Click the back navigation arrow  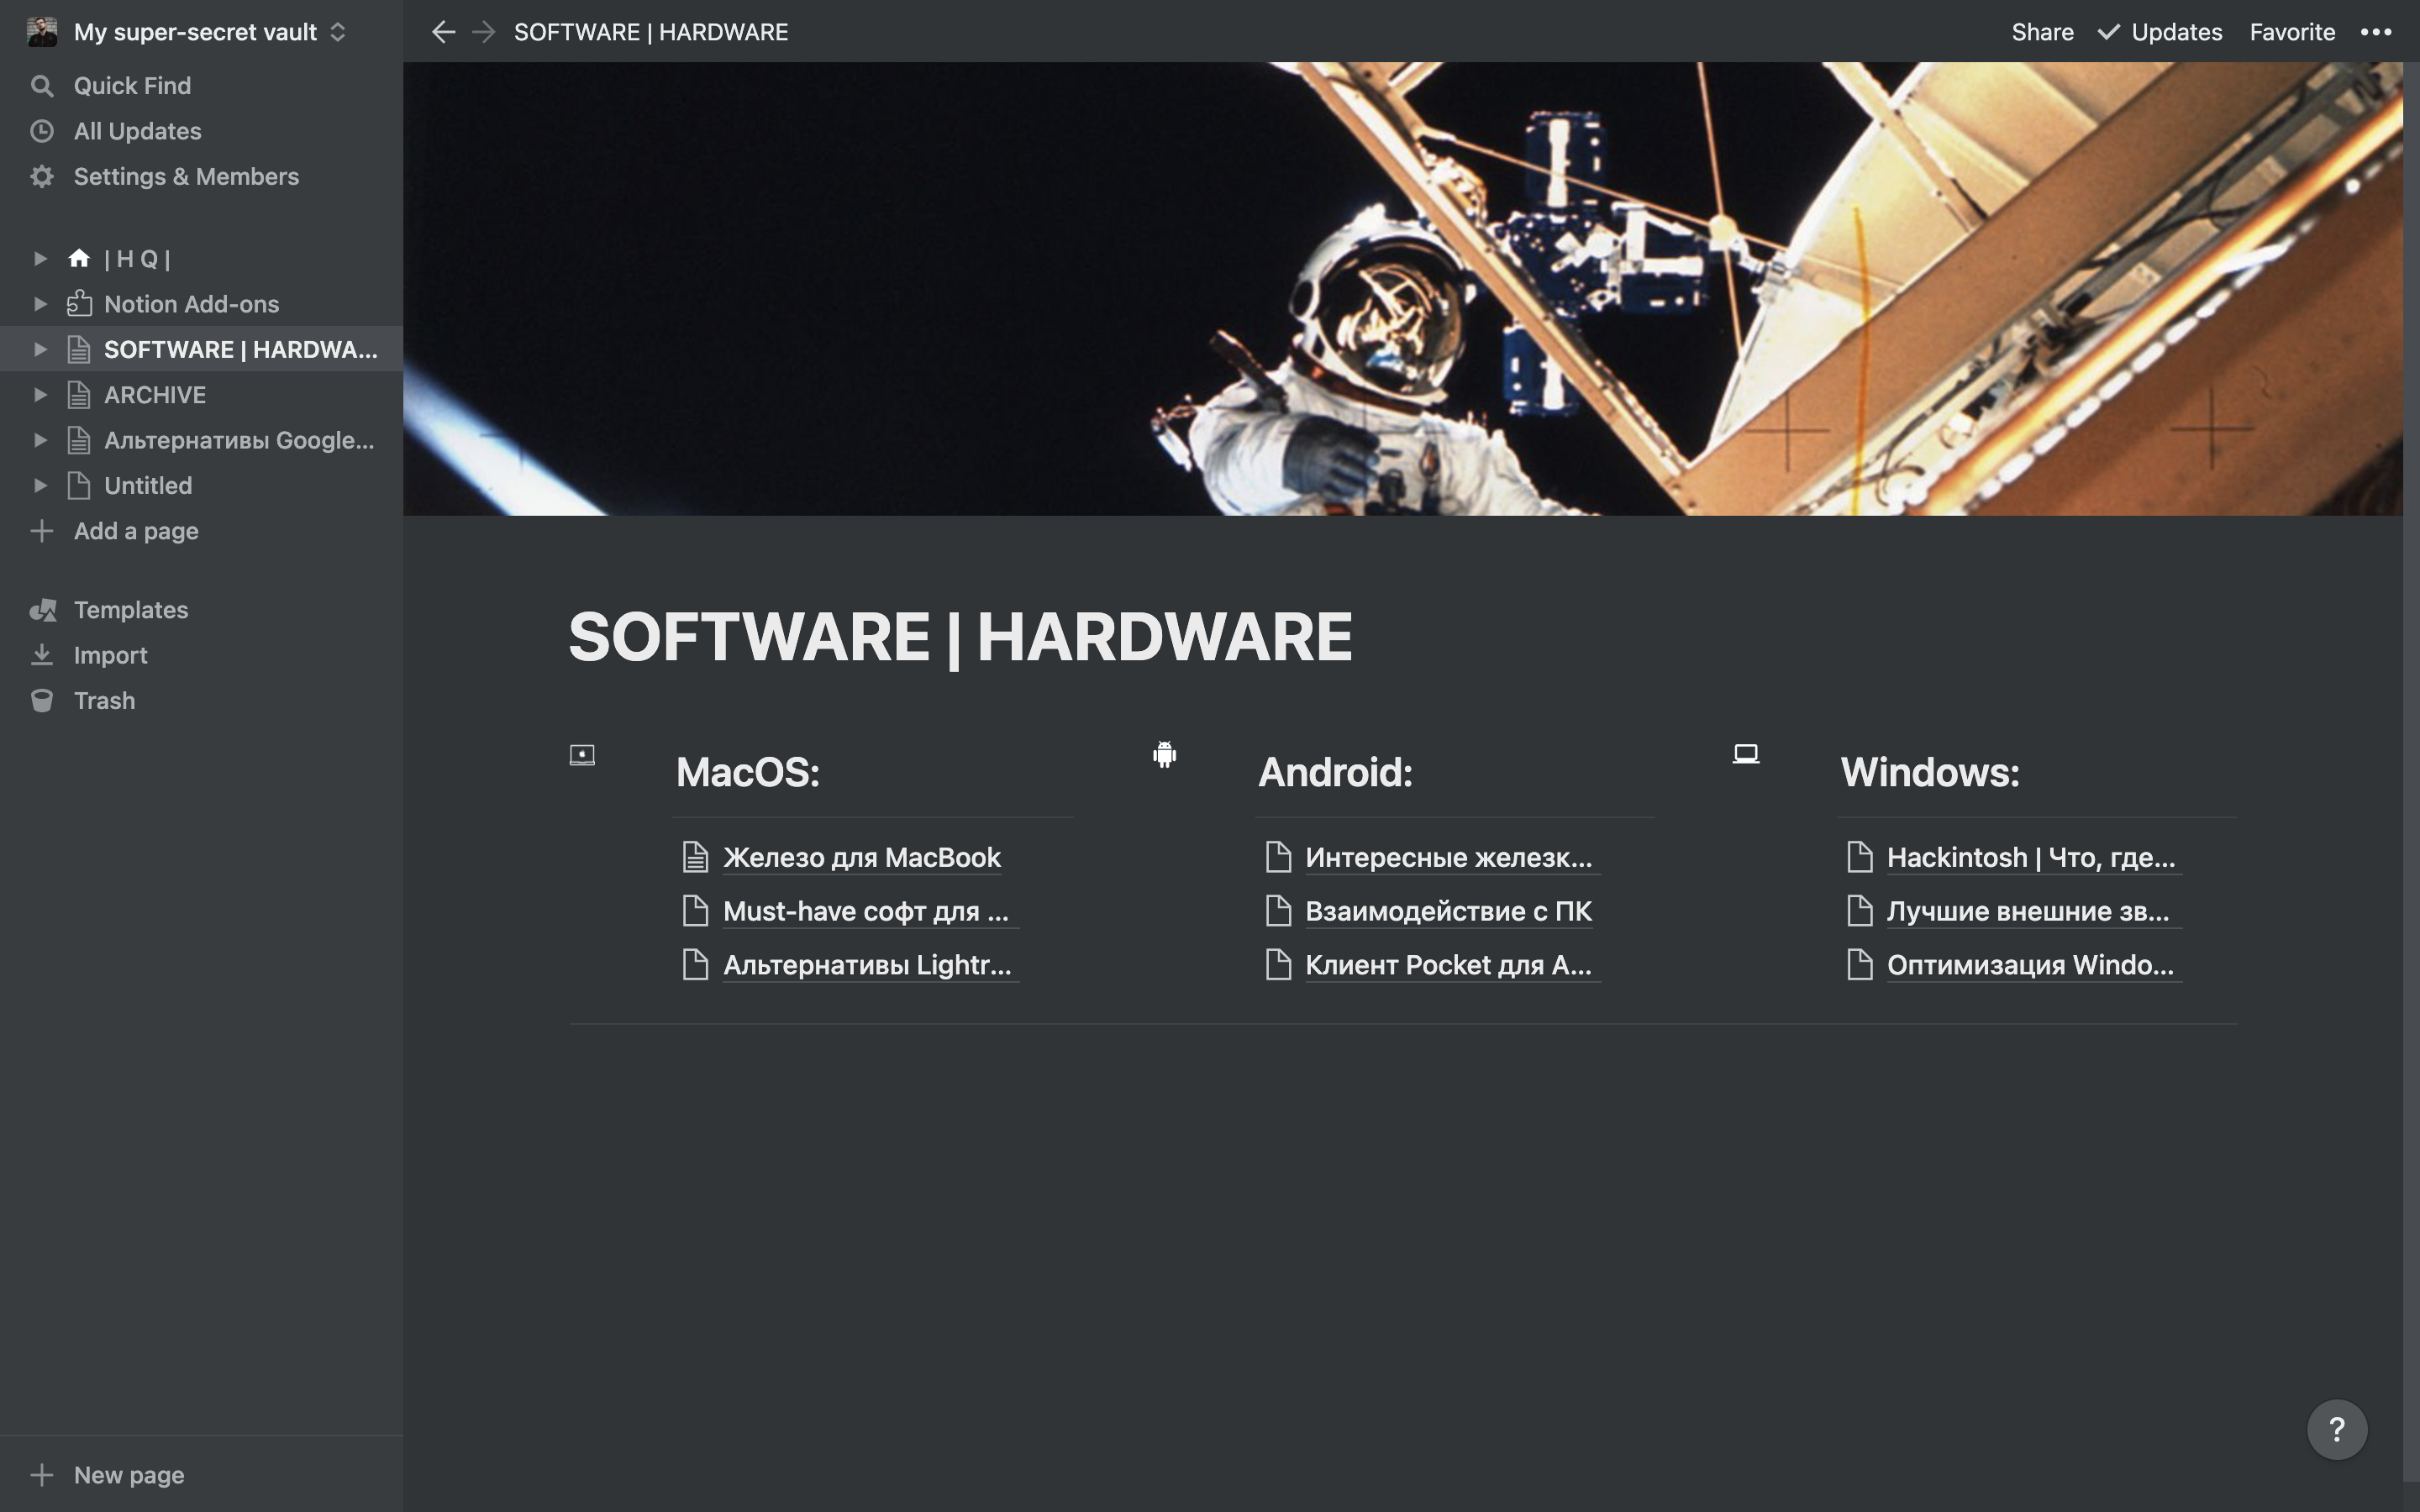pos(443,32)
